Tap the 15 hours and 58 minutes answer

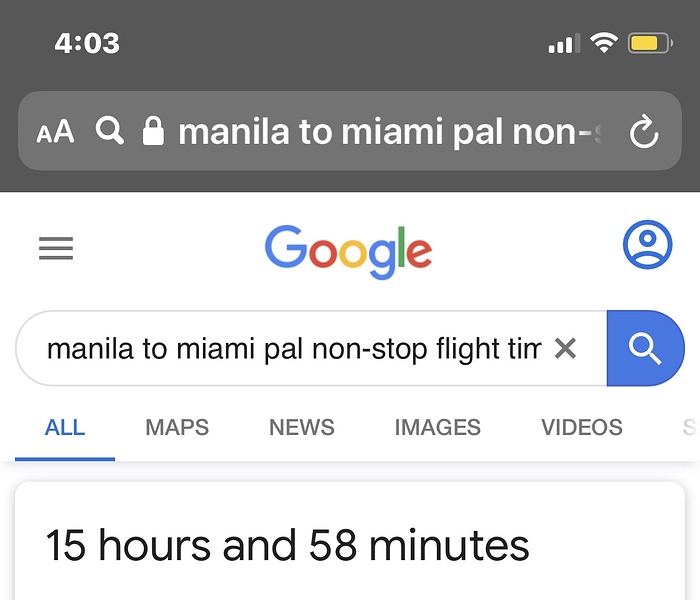[x=288, y=546]
